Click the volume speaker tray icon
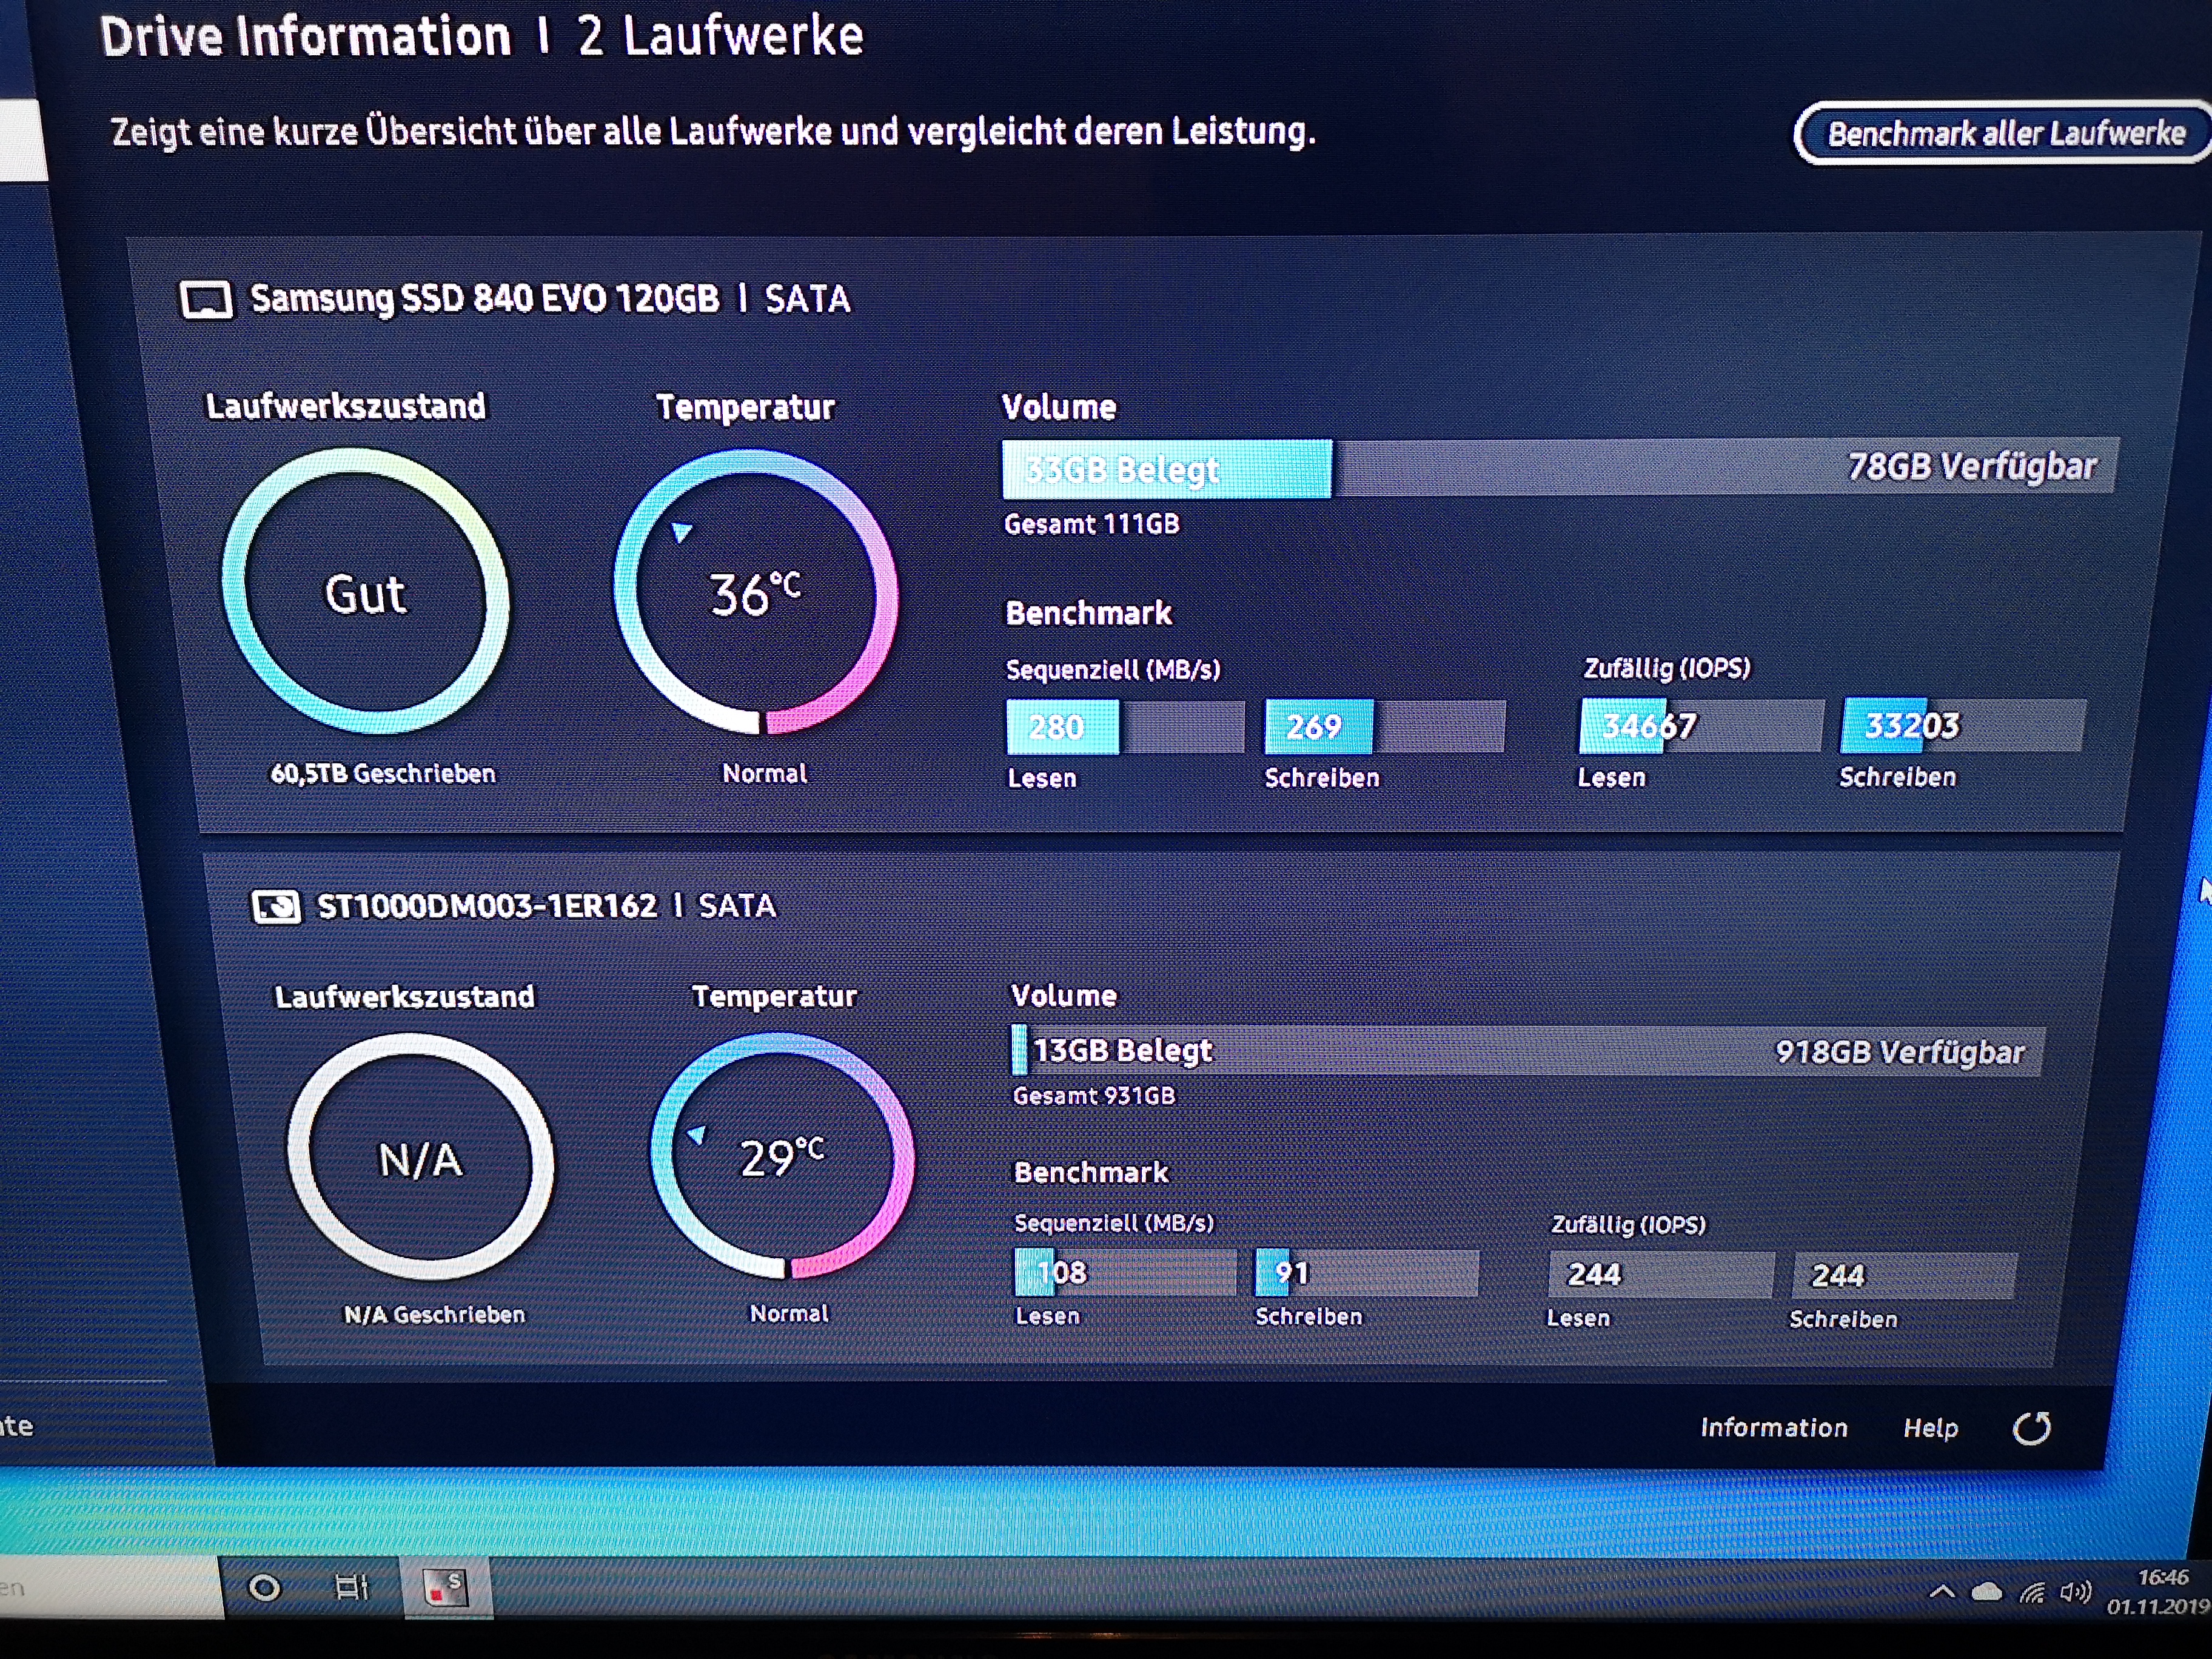Image resolution: width=2212 pixels, height=1659 pixels. pyautogui.click(x=2075, y=1592)
